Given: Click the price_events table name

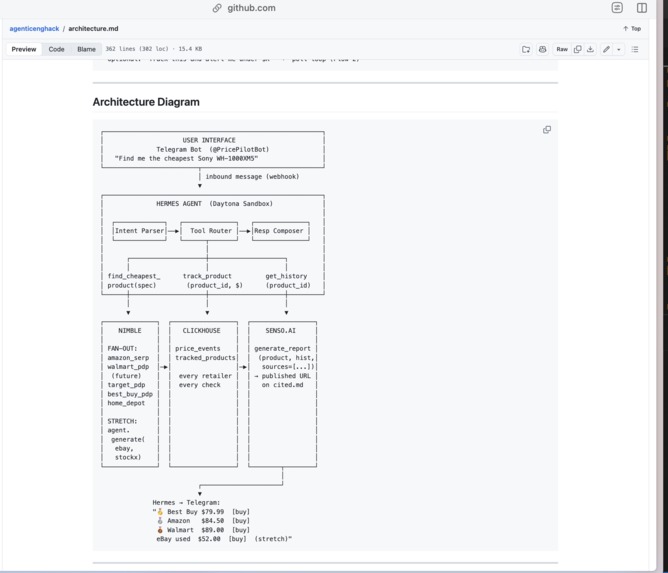Looking at the screenshot, I should (x=198, y=348).
